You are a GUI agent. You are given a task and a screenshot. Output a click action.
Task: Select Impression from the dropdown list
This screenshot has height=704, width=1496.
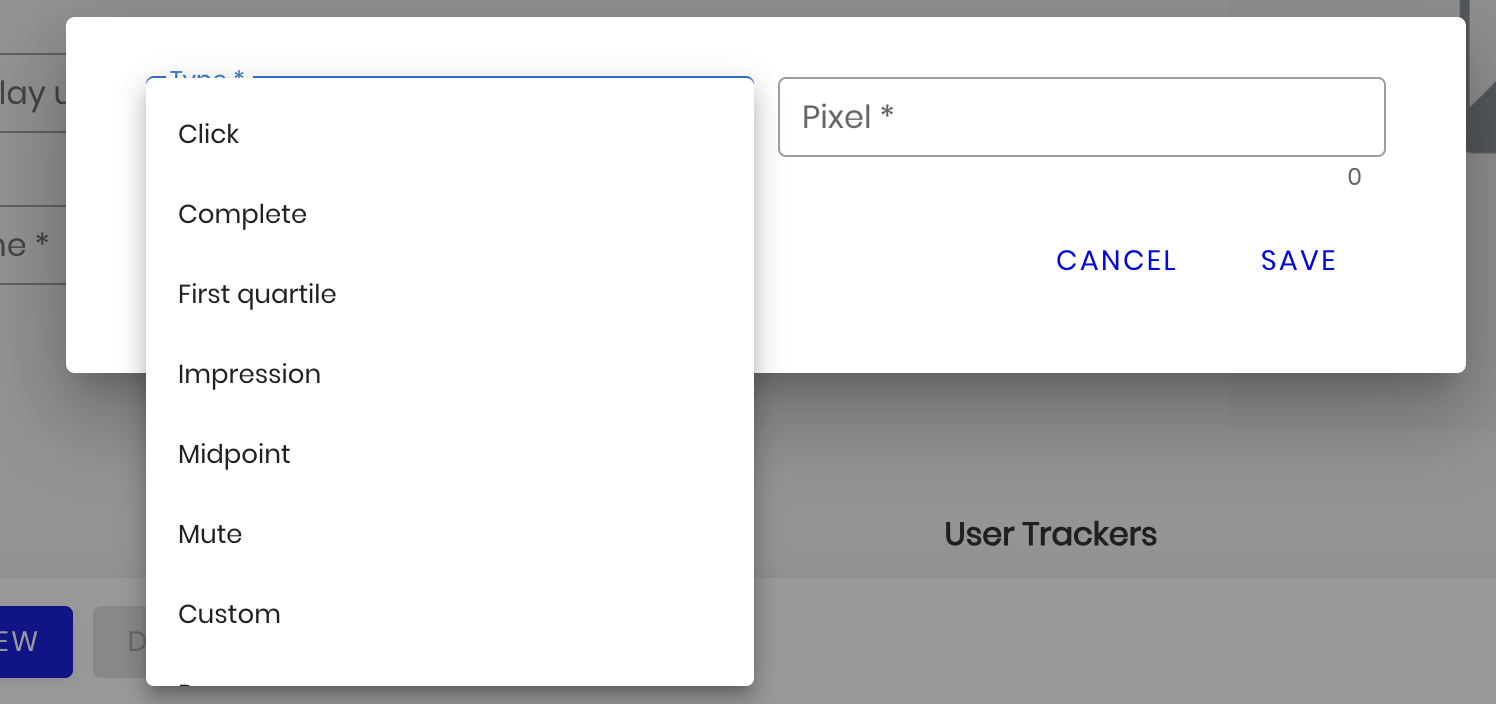click(x=249, y=374)
